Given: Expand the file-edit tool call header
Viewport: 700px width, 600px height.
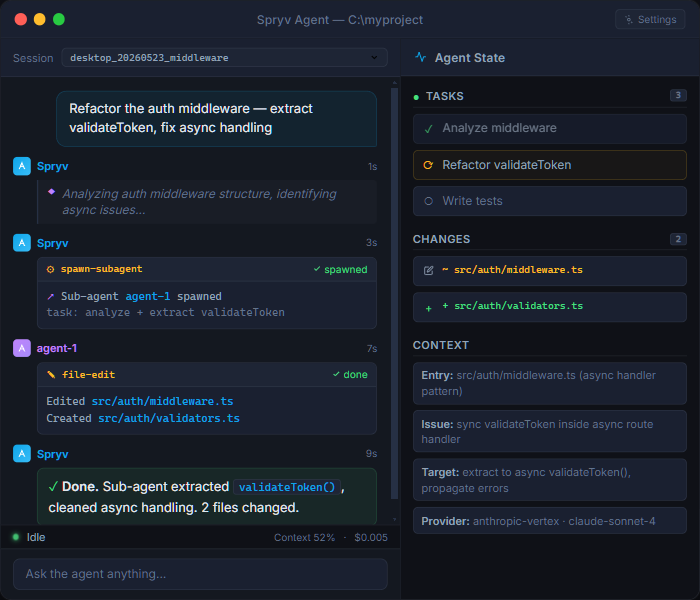Looking at the screenshot, I should click(207, 375).
